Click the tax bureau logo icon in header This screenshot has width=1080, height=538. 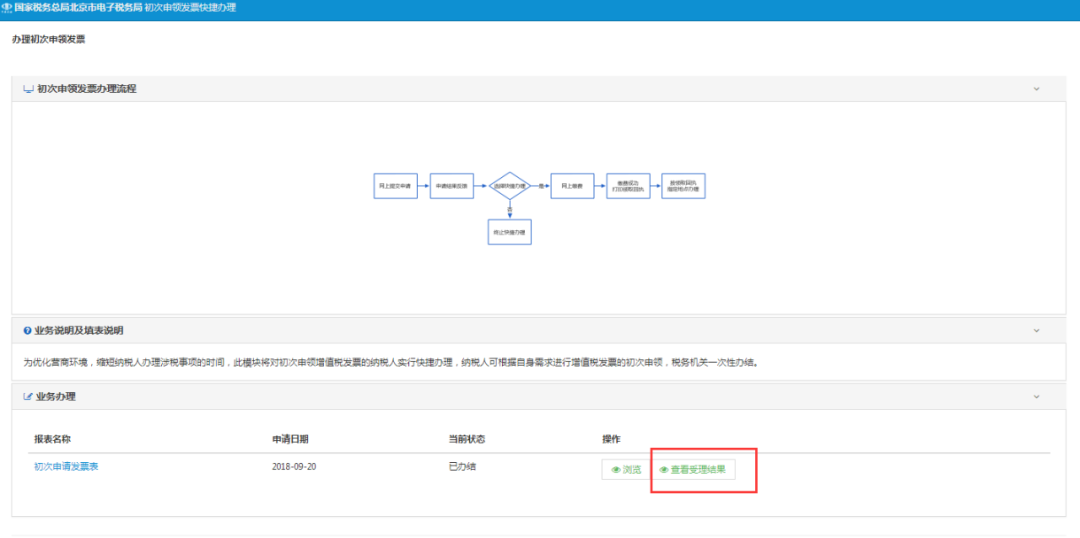point(7,7)
